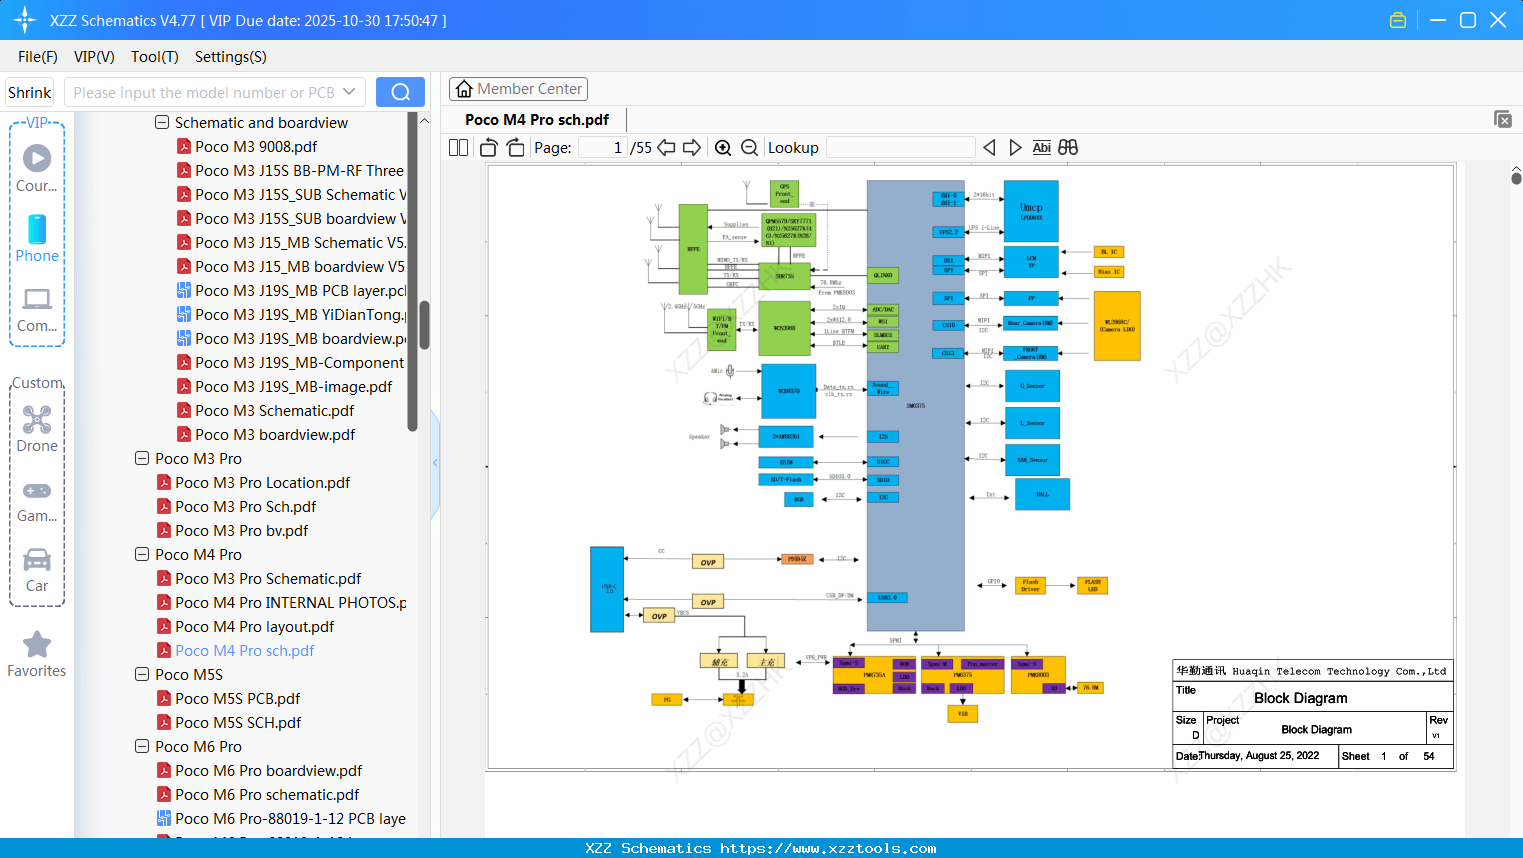Rotate the page clockwise
The image size is (1523, 858).
click(515, 148)
